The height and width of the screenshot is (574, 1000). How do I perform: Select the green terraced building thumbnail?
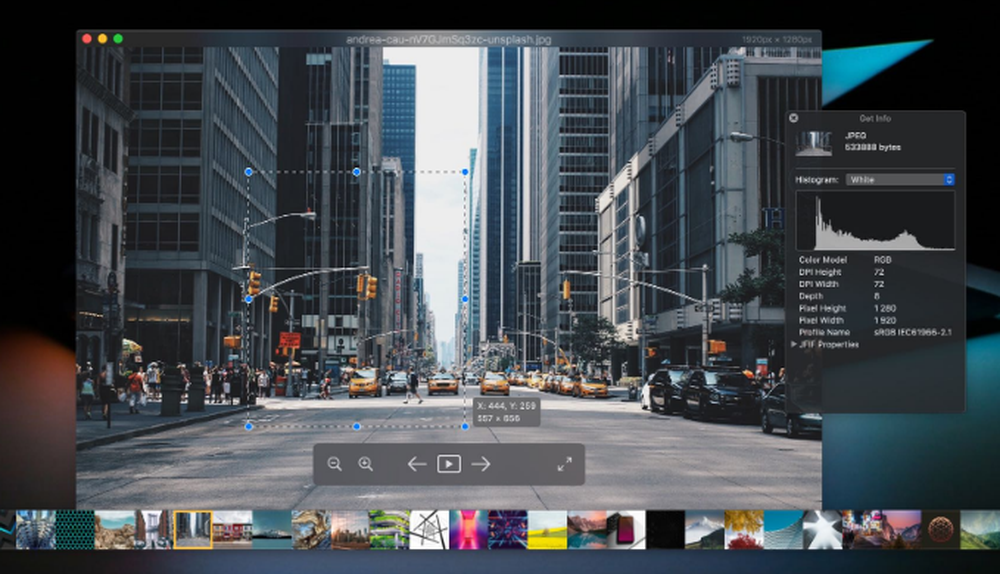pos(390,529)
